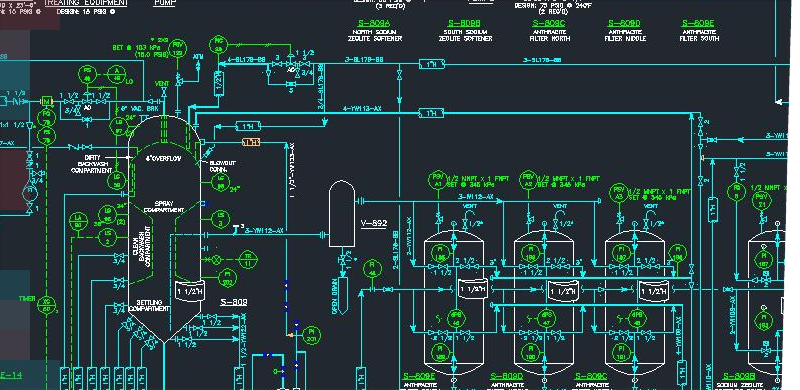This screenshot has height=390, width=800.
Task: Click the XC timer controller bubble
Action: [x=47, y=305]
